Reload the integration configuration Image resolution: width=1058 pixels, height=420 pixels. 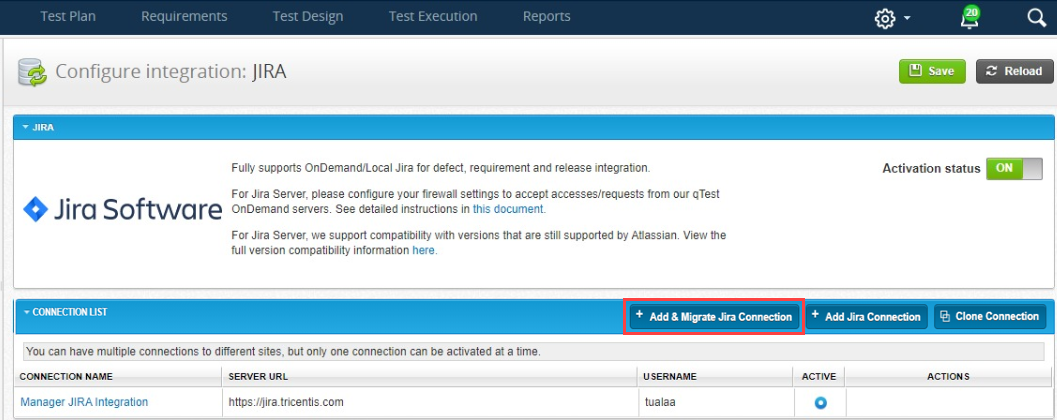pyautogui.click(x=1014, y=71)
